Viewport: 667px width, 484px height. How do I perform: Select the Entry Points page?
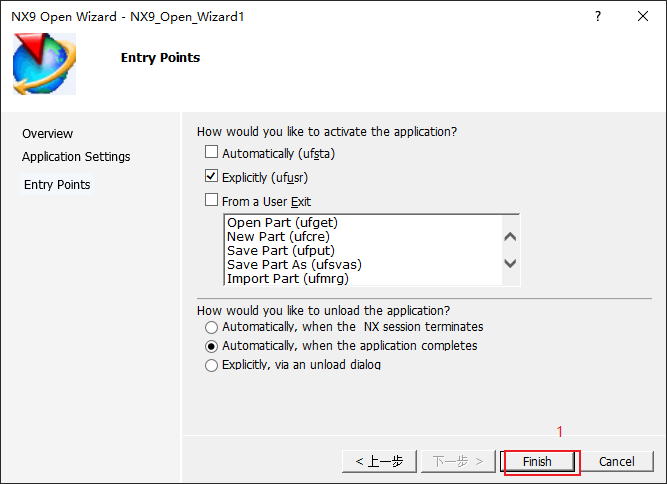[x=57, y=185]
